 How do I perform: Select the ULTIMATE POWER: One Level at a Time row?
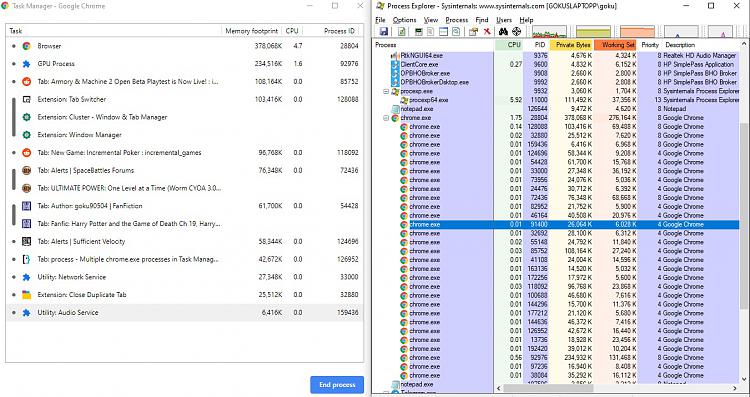point(185,188)
